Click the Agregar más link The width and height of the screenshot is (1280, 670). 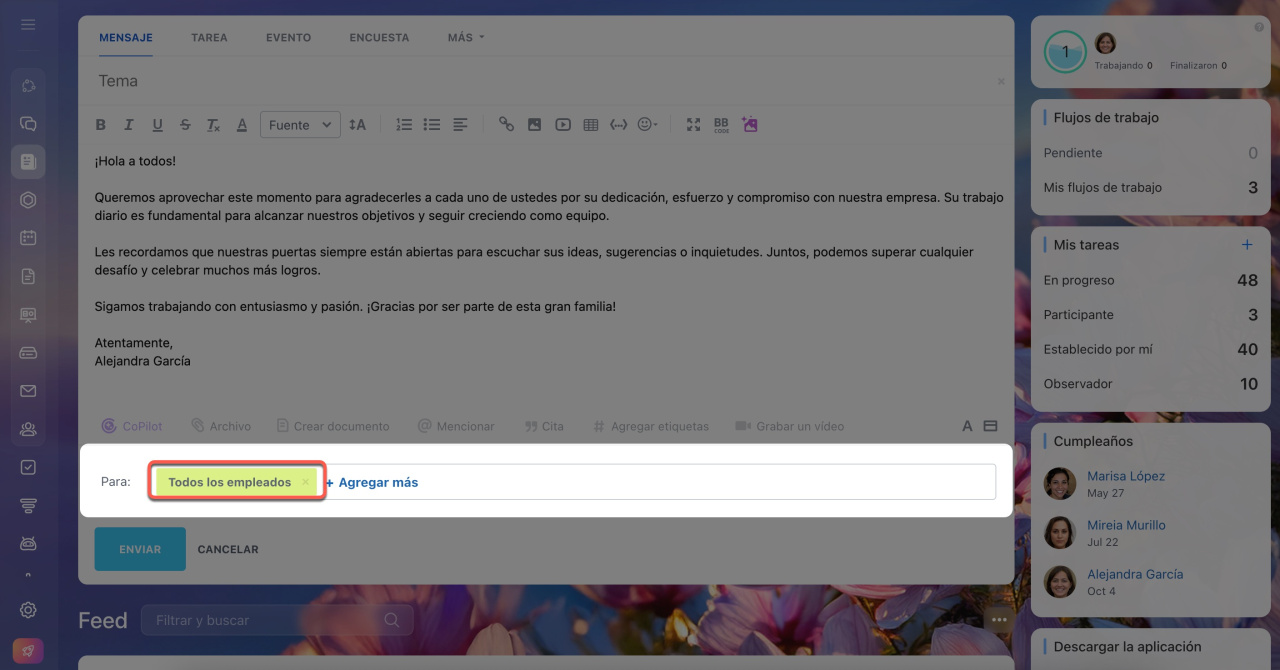point(372,482)
